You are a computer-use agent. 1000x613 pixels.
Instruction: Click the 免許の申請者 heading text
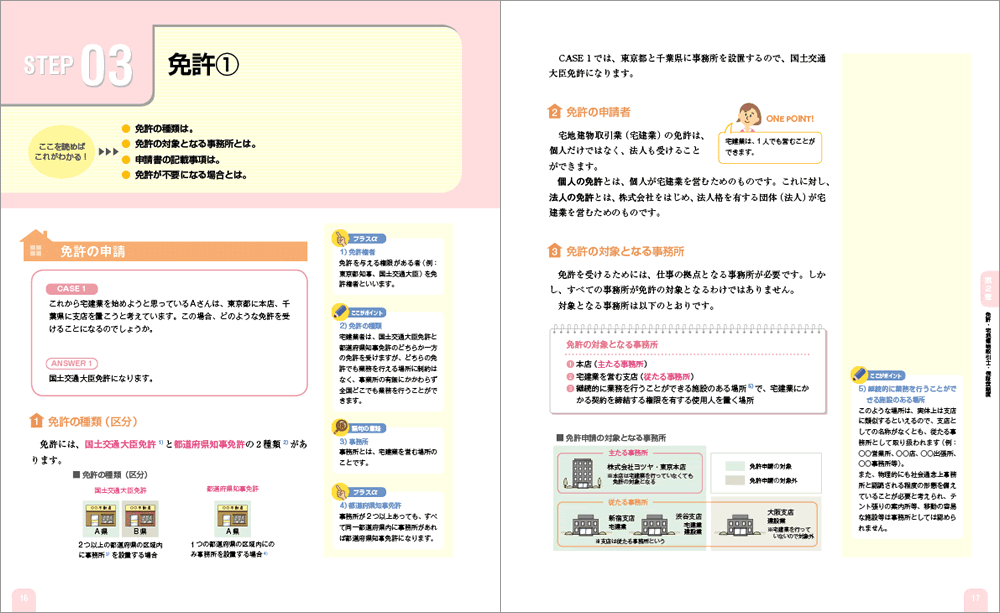click(598, 112)
